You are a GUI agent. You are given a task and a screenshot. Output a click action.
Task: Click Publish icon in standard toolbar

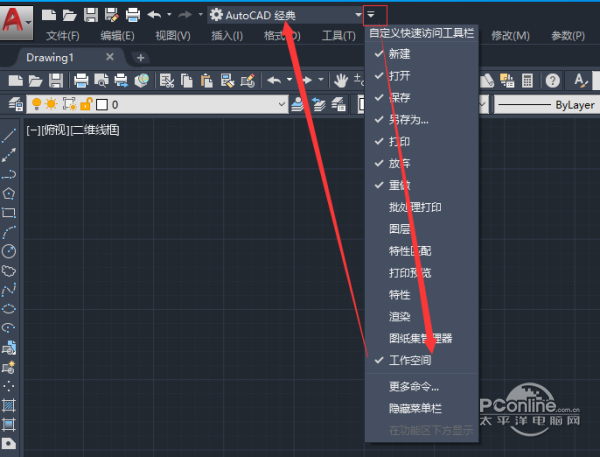[121, 81]
